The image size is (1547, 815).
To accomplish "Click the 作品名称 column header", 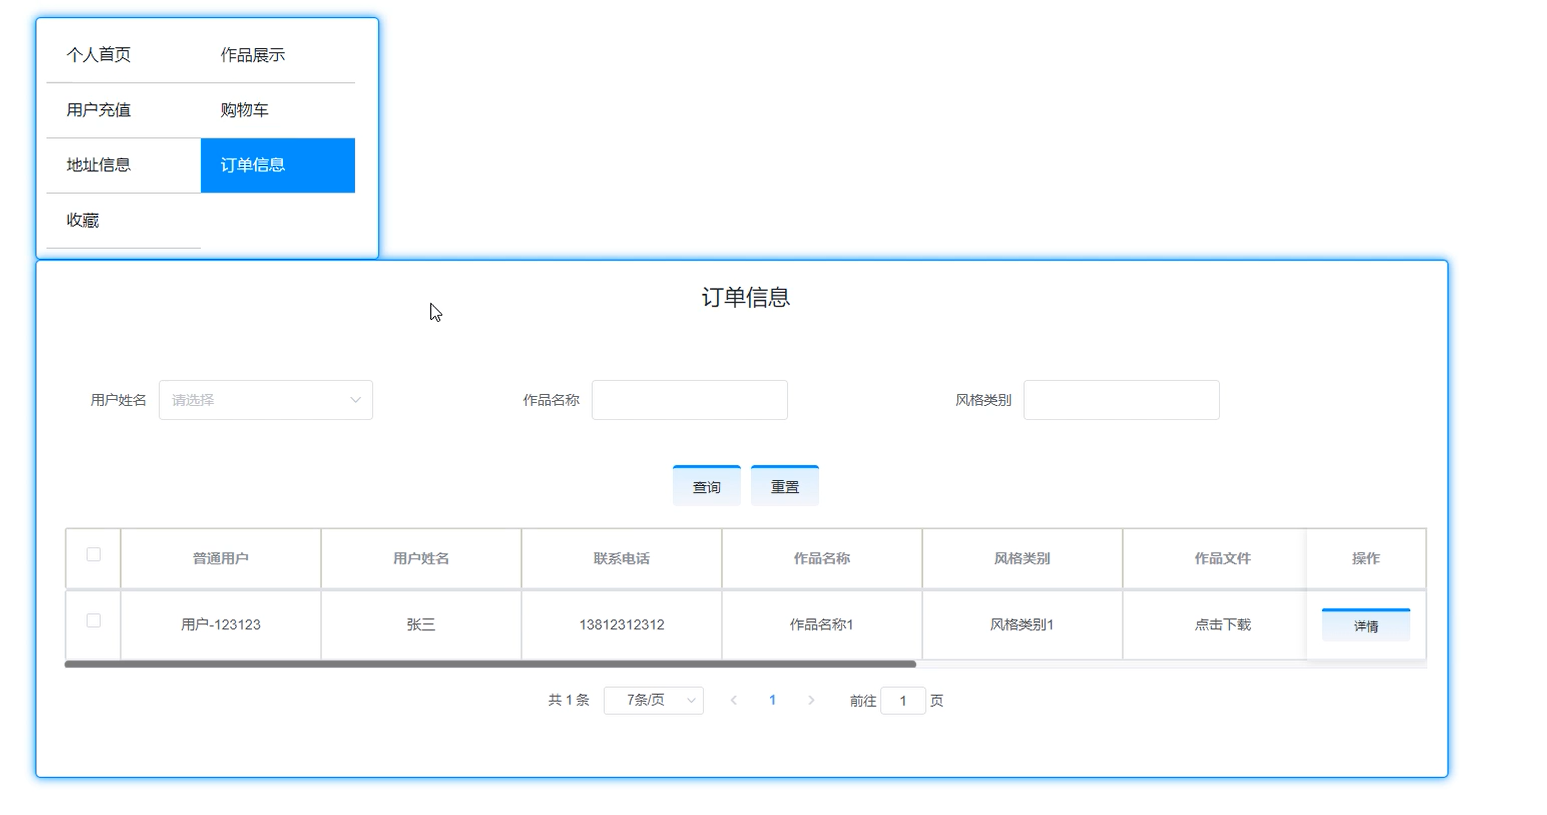I will [x=822, y=559].
